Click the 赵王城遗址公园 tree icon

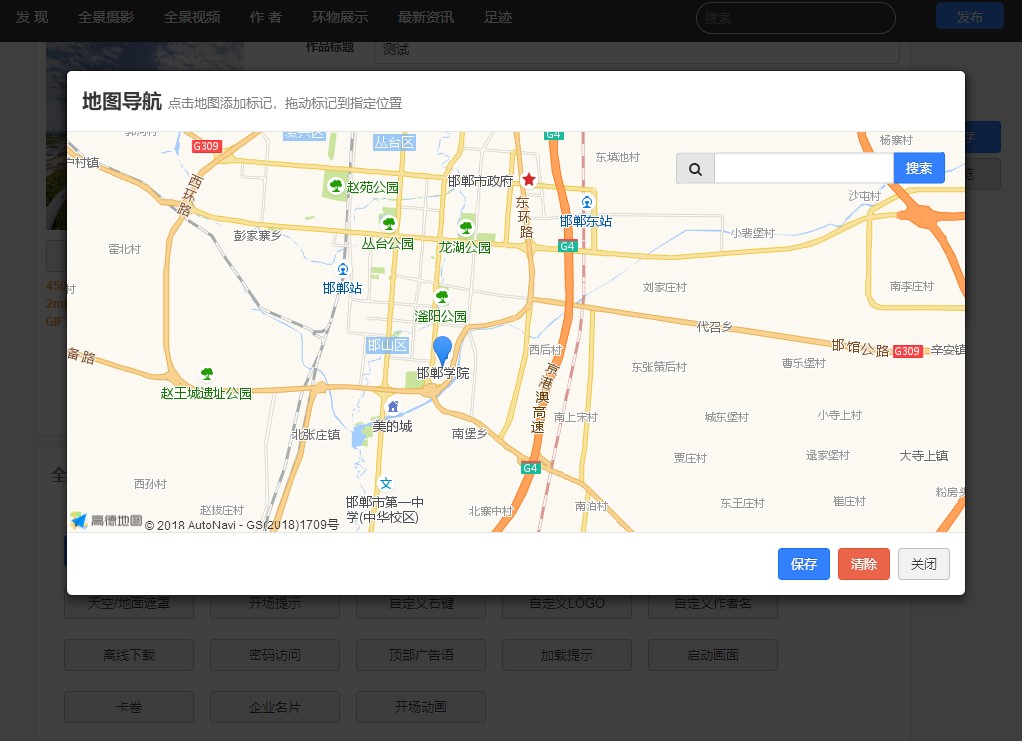[207, 374]
